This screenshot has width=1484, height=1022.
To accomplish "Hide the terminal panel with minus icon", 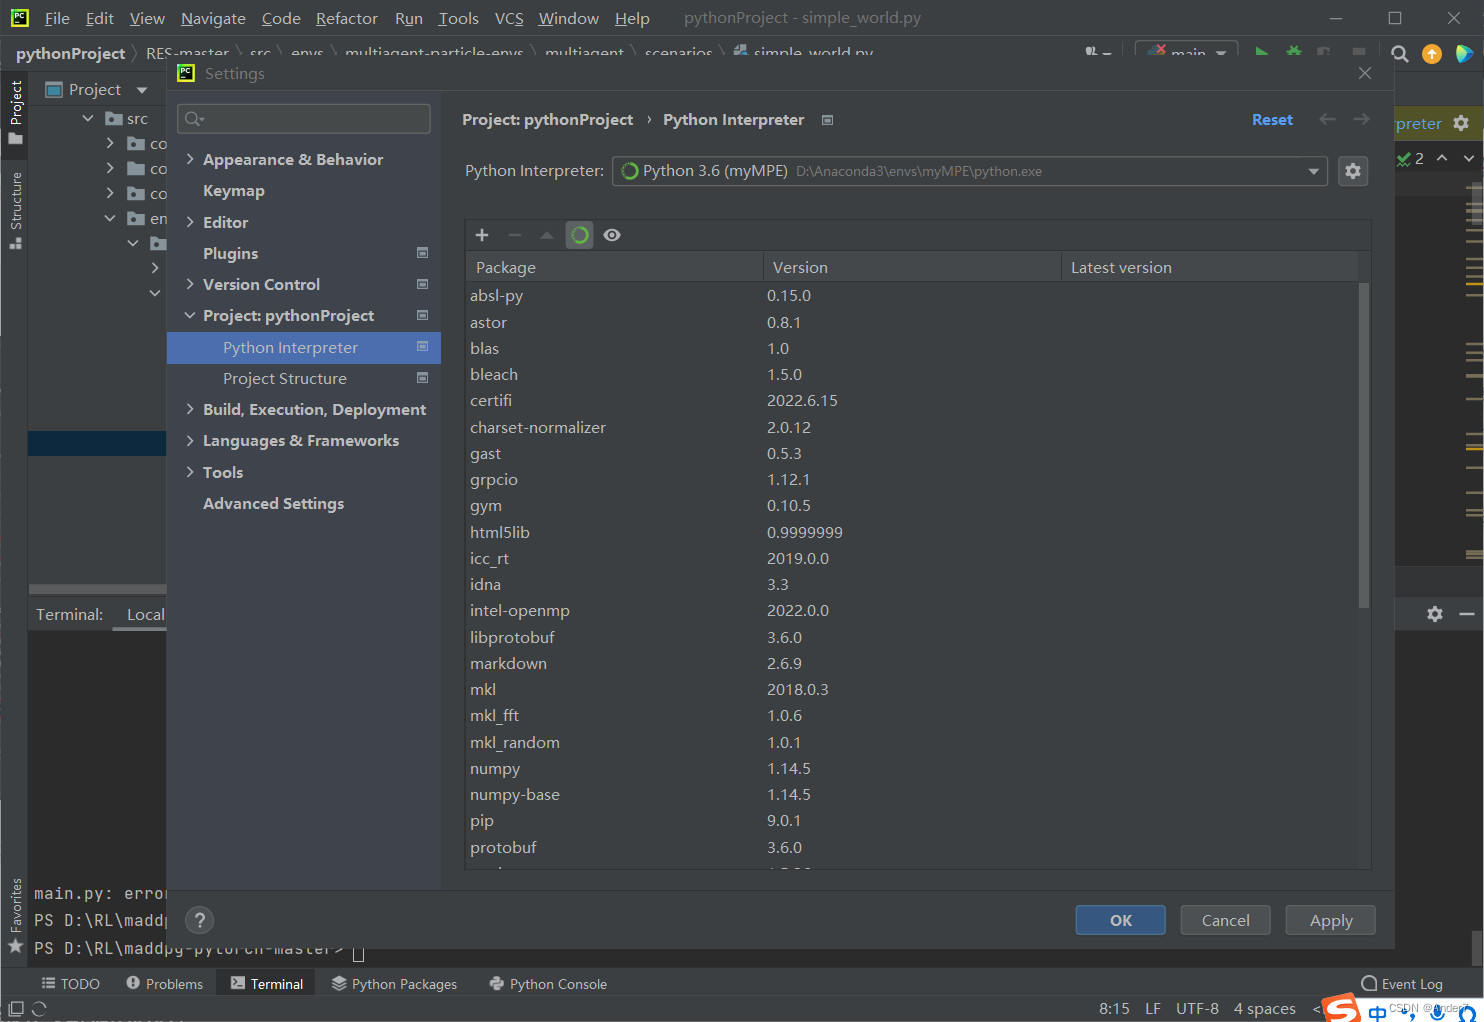I will point(1466,614).
